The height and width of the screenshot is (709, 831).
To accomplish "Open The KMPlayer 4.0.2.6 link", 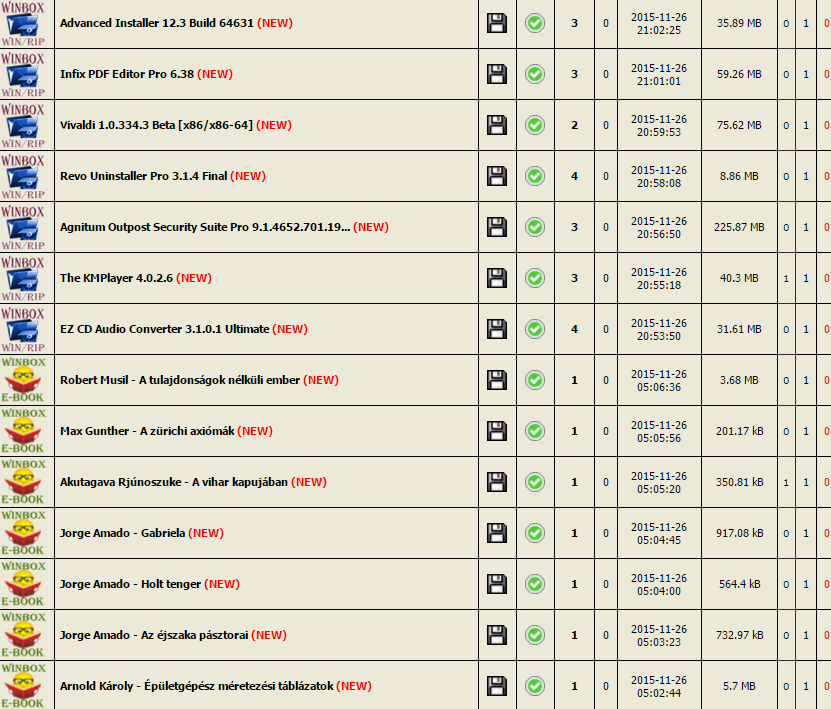I will click(117, 278).
